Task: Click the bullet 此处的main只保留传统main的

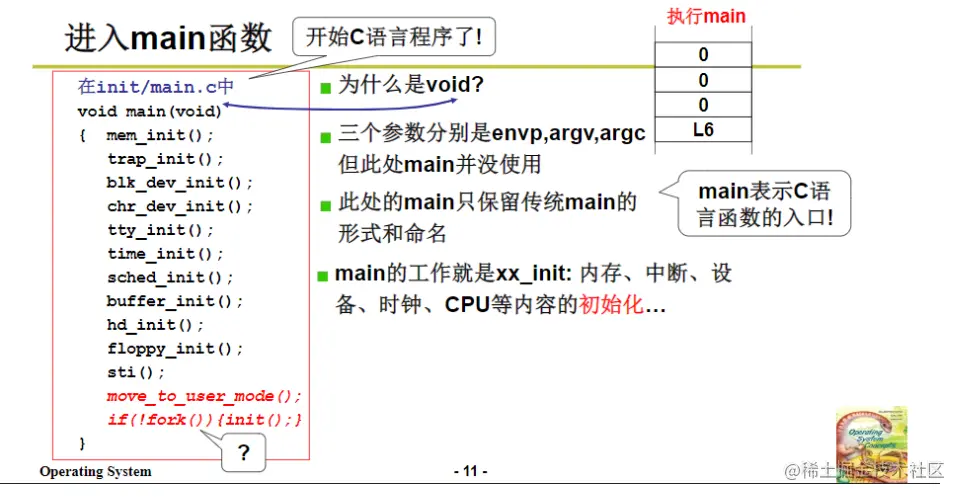Action: (x=487, y=202)
